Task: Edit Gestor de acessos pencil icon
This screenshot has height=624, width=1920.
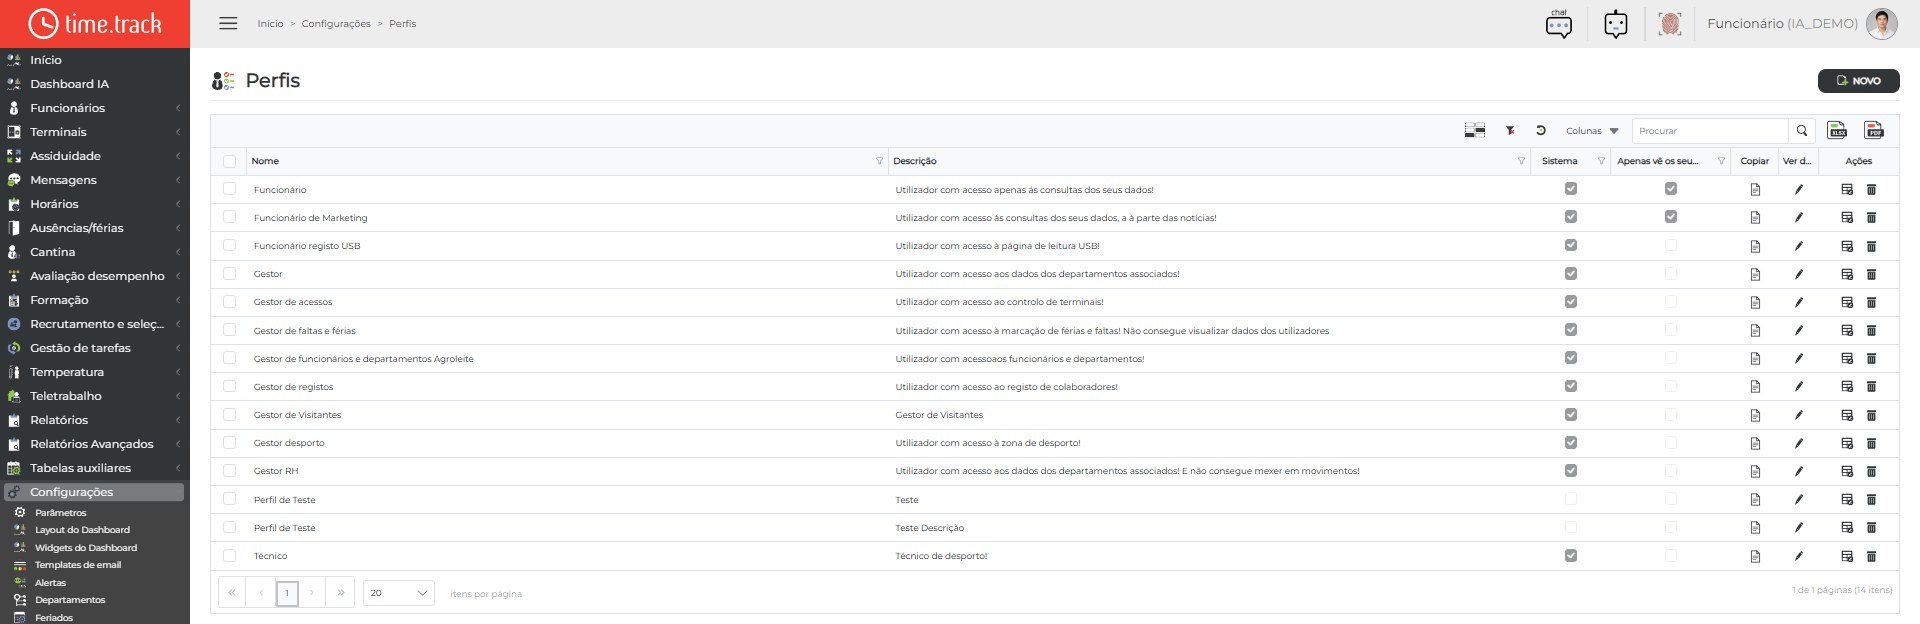Action: [x=1799, y=302]
